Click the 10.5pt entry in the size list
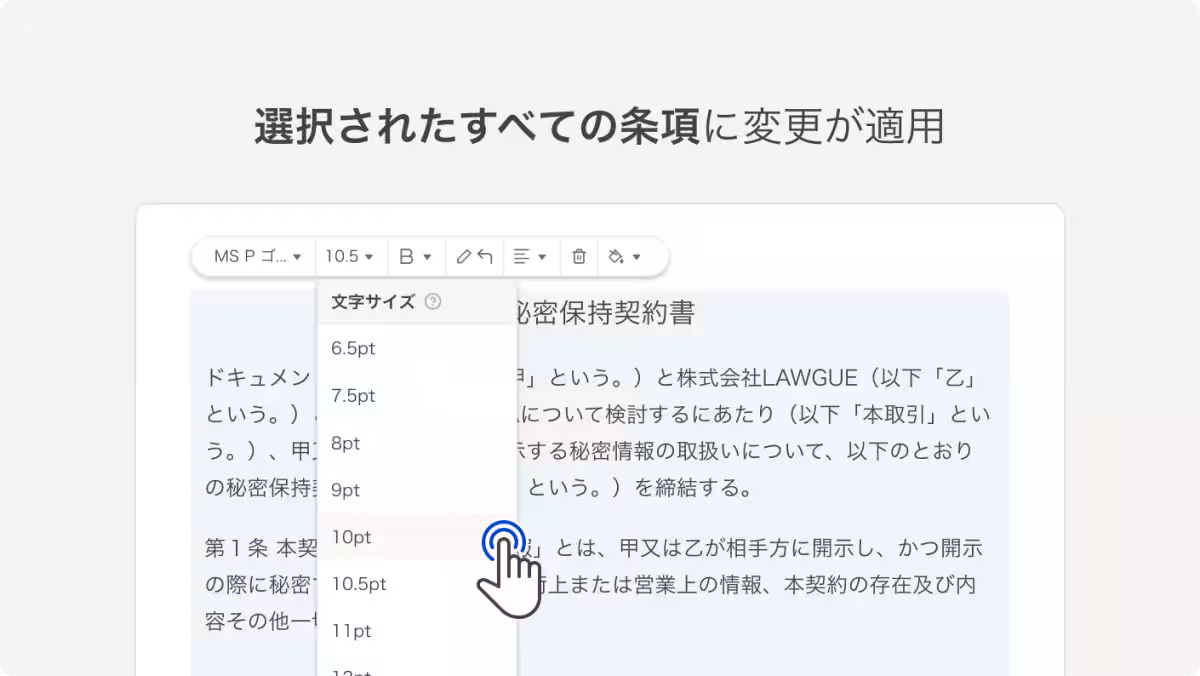This screenshot has height=676, width=1200. 356,584
